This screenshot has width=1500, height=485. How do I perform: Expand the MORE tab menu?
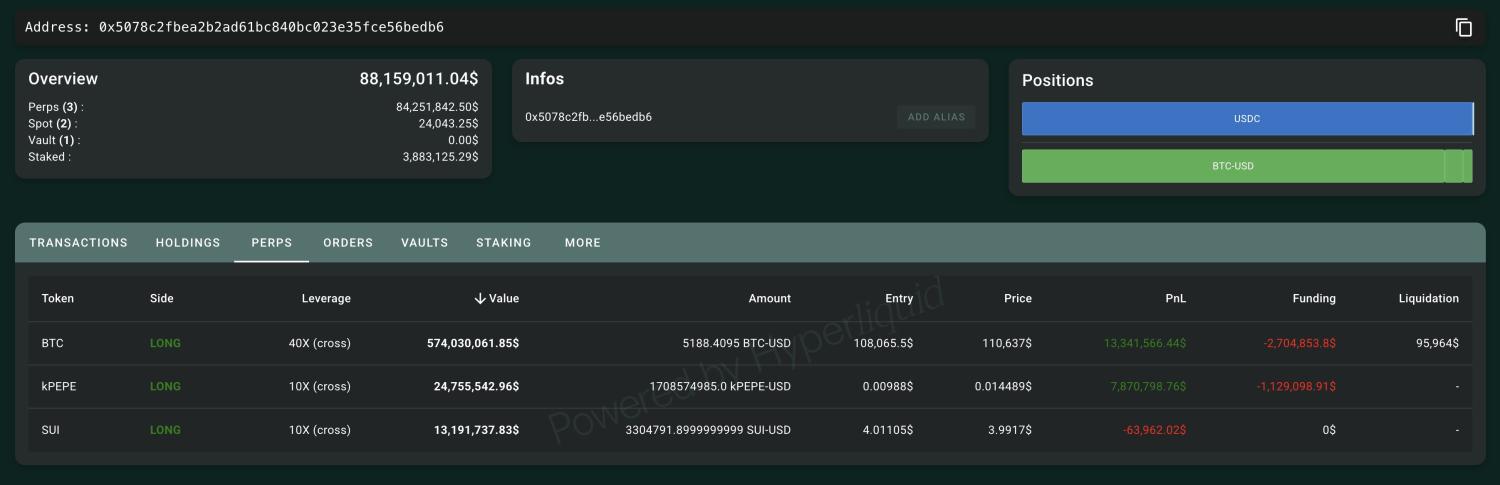click(582, 243)
